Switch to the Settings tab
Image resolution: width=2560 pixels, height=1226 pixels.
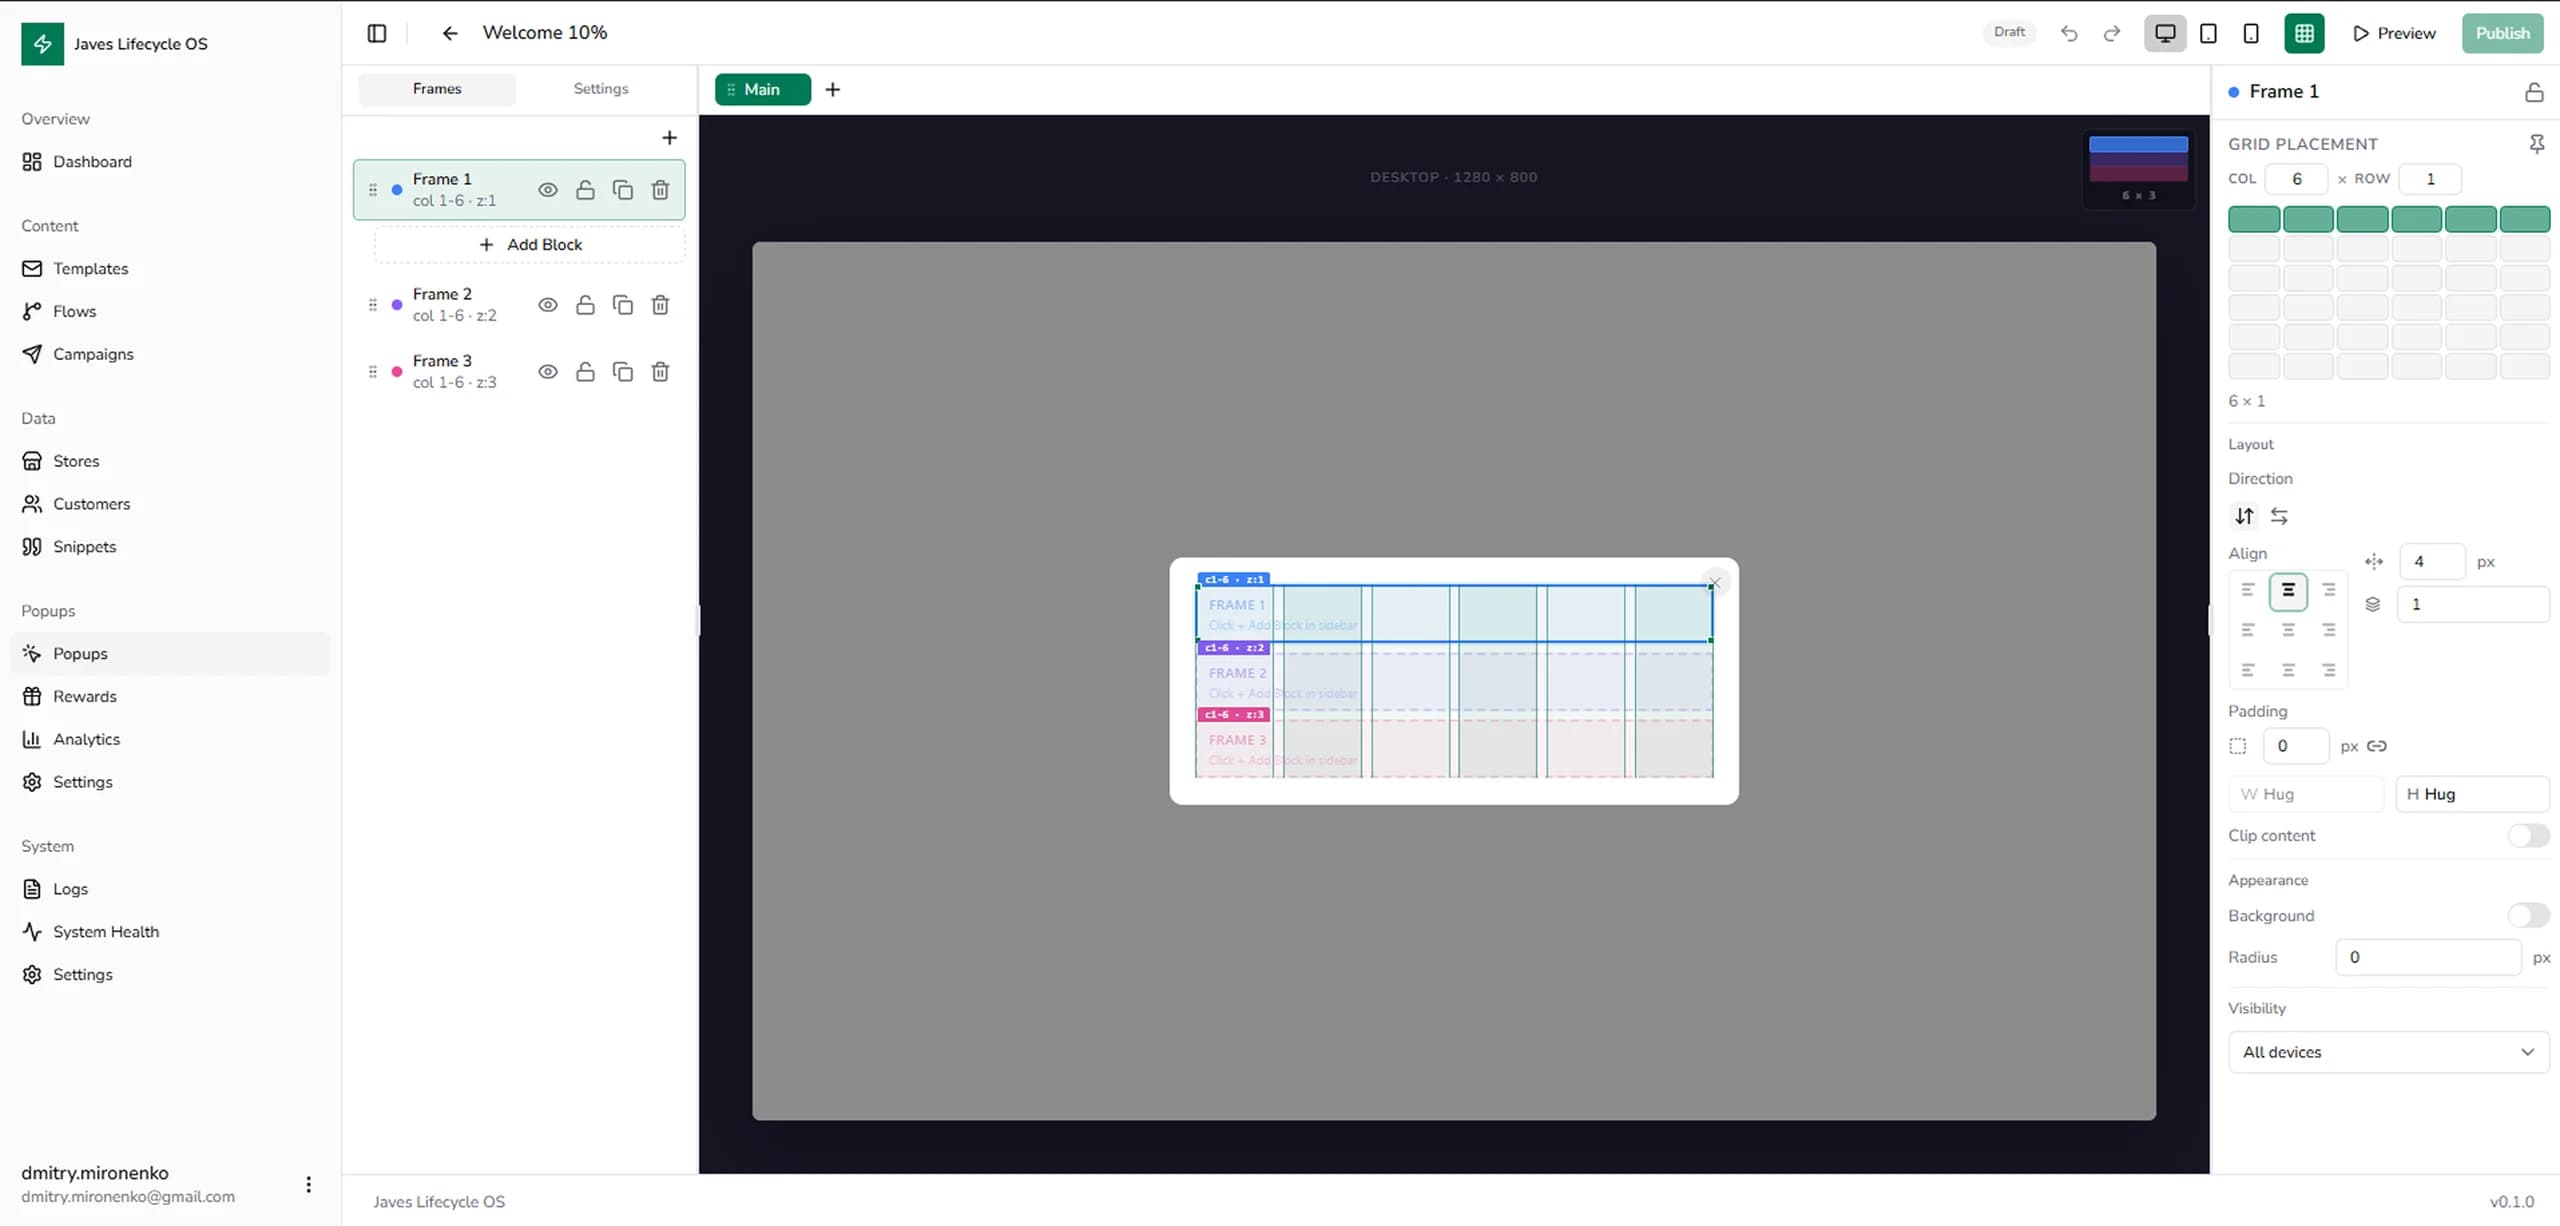(600, 89)
